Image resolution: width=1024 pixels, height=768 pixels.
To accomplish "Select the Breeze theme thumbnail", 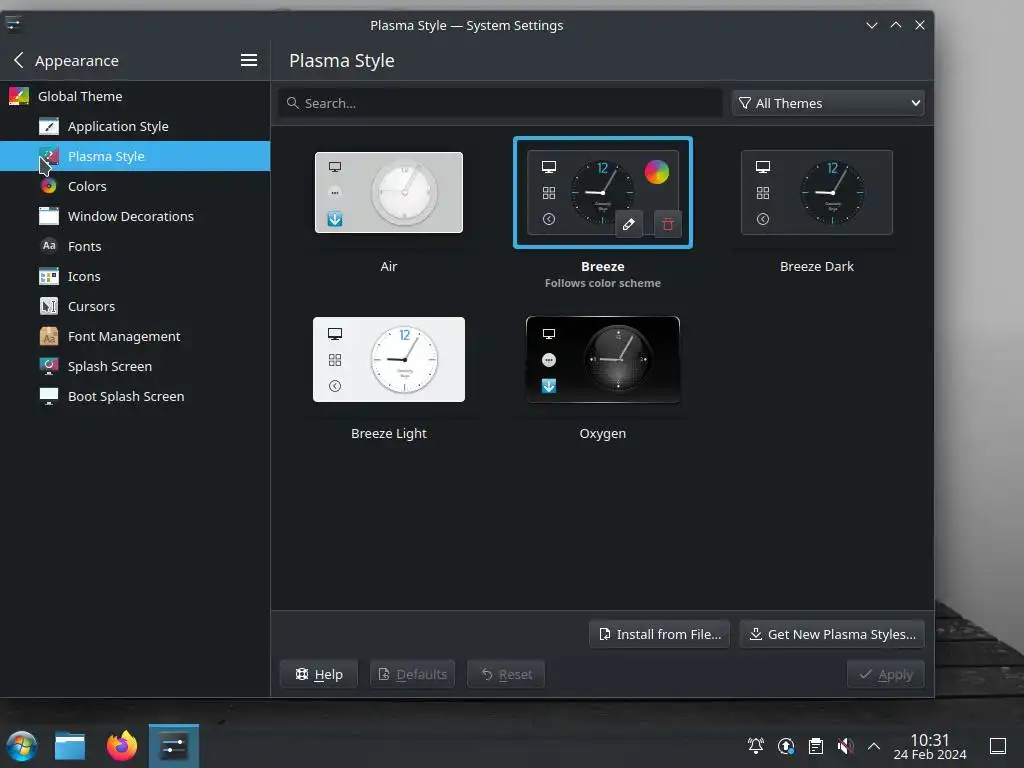I will click(602, 193).
